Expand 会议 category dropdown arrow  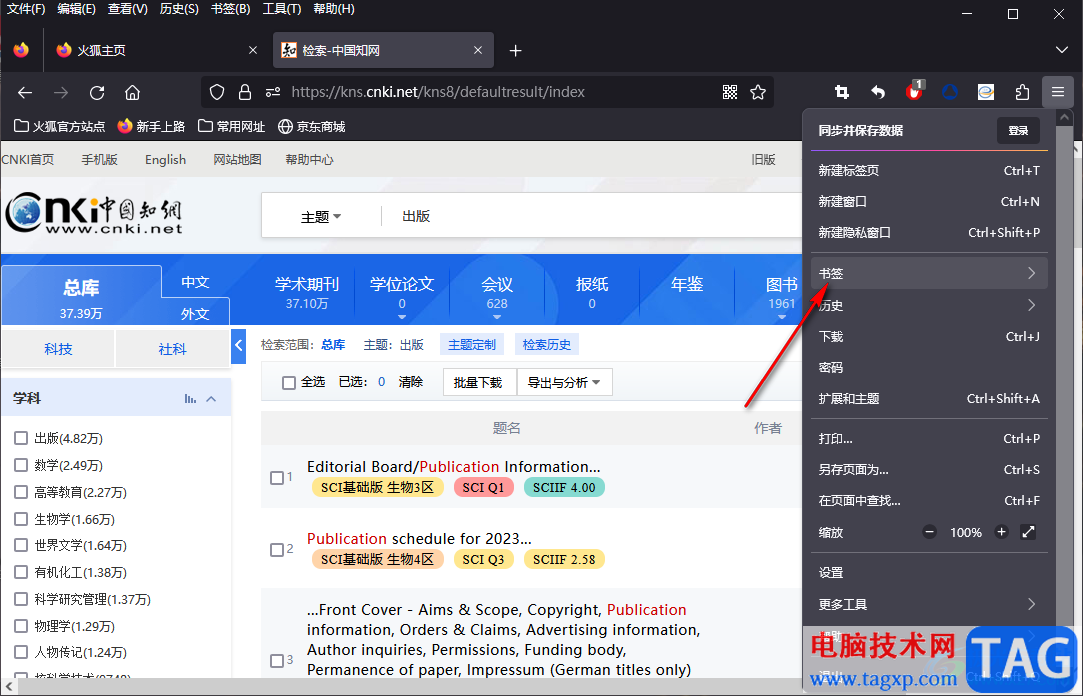tap(497, 318)
